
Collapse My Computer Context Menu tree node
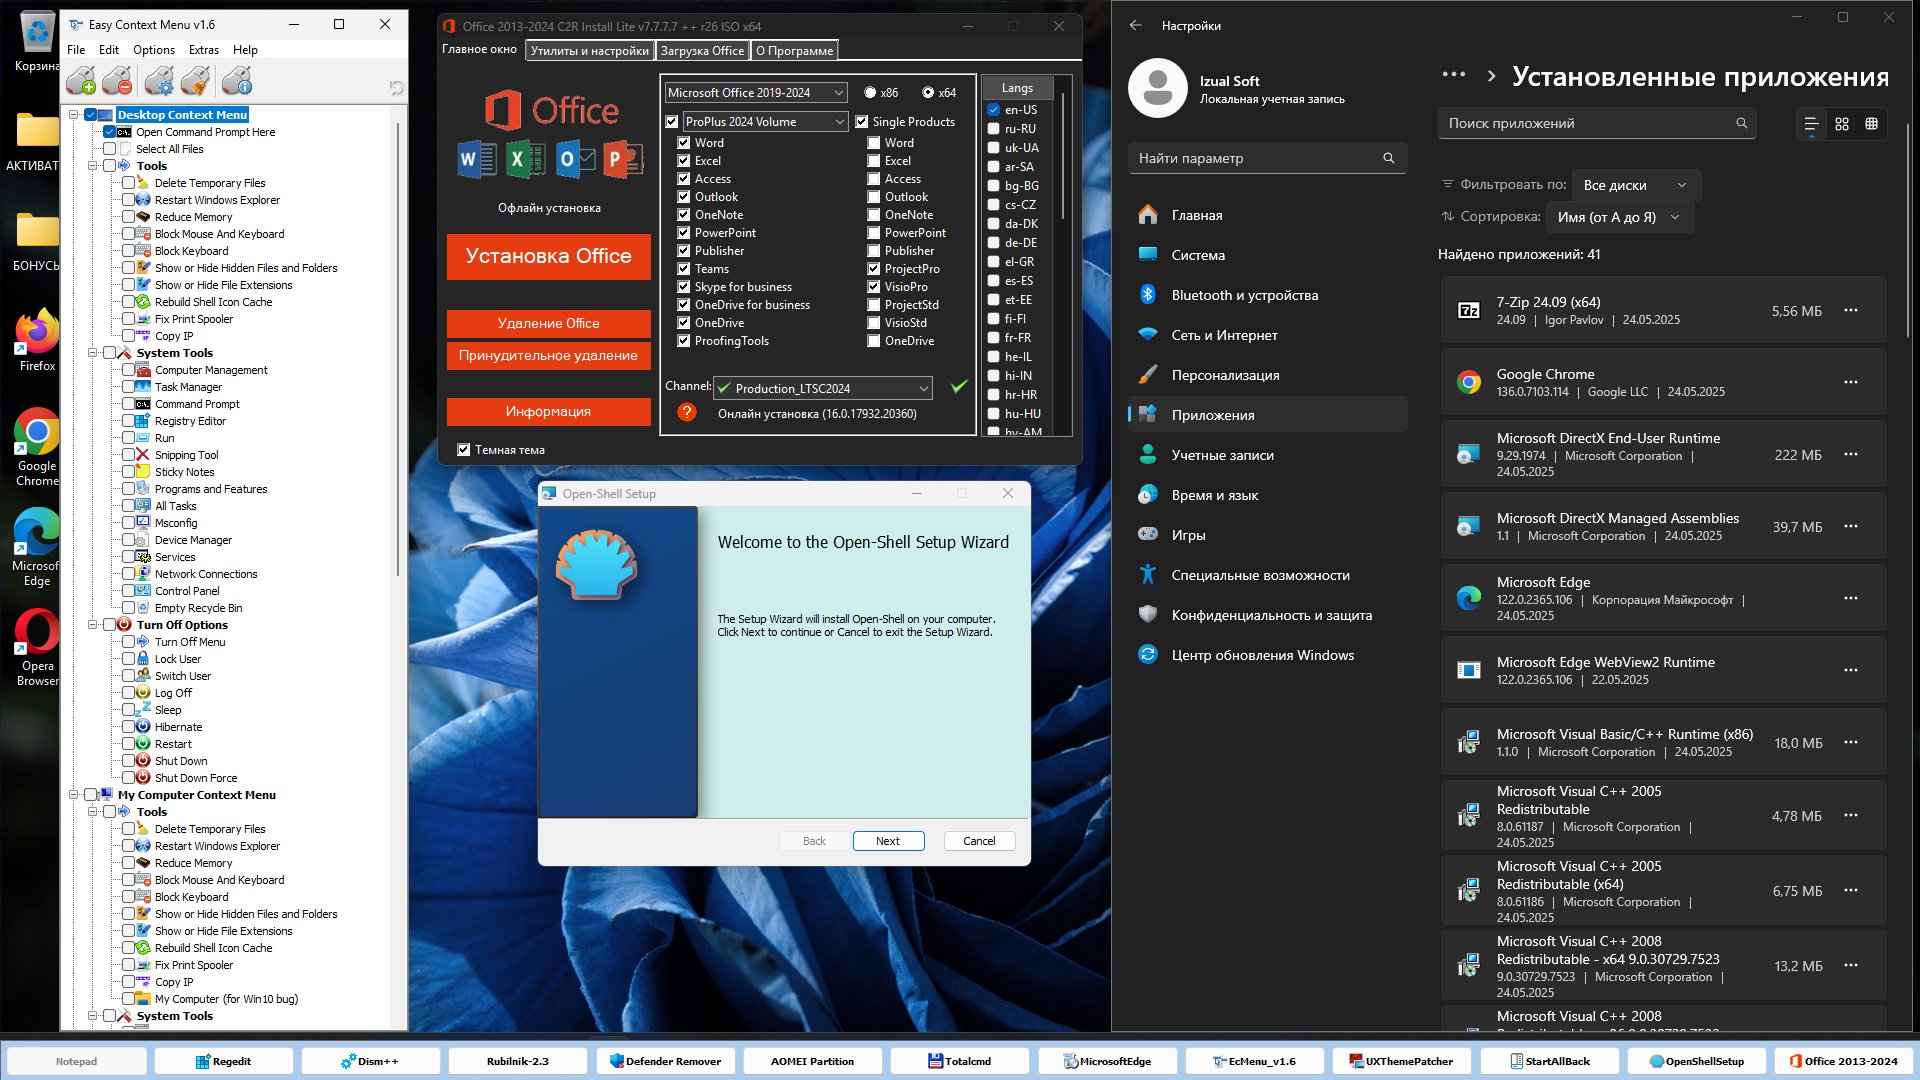74,795
